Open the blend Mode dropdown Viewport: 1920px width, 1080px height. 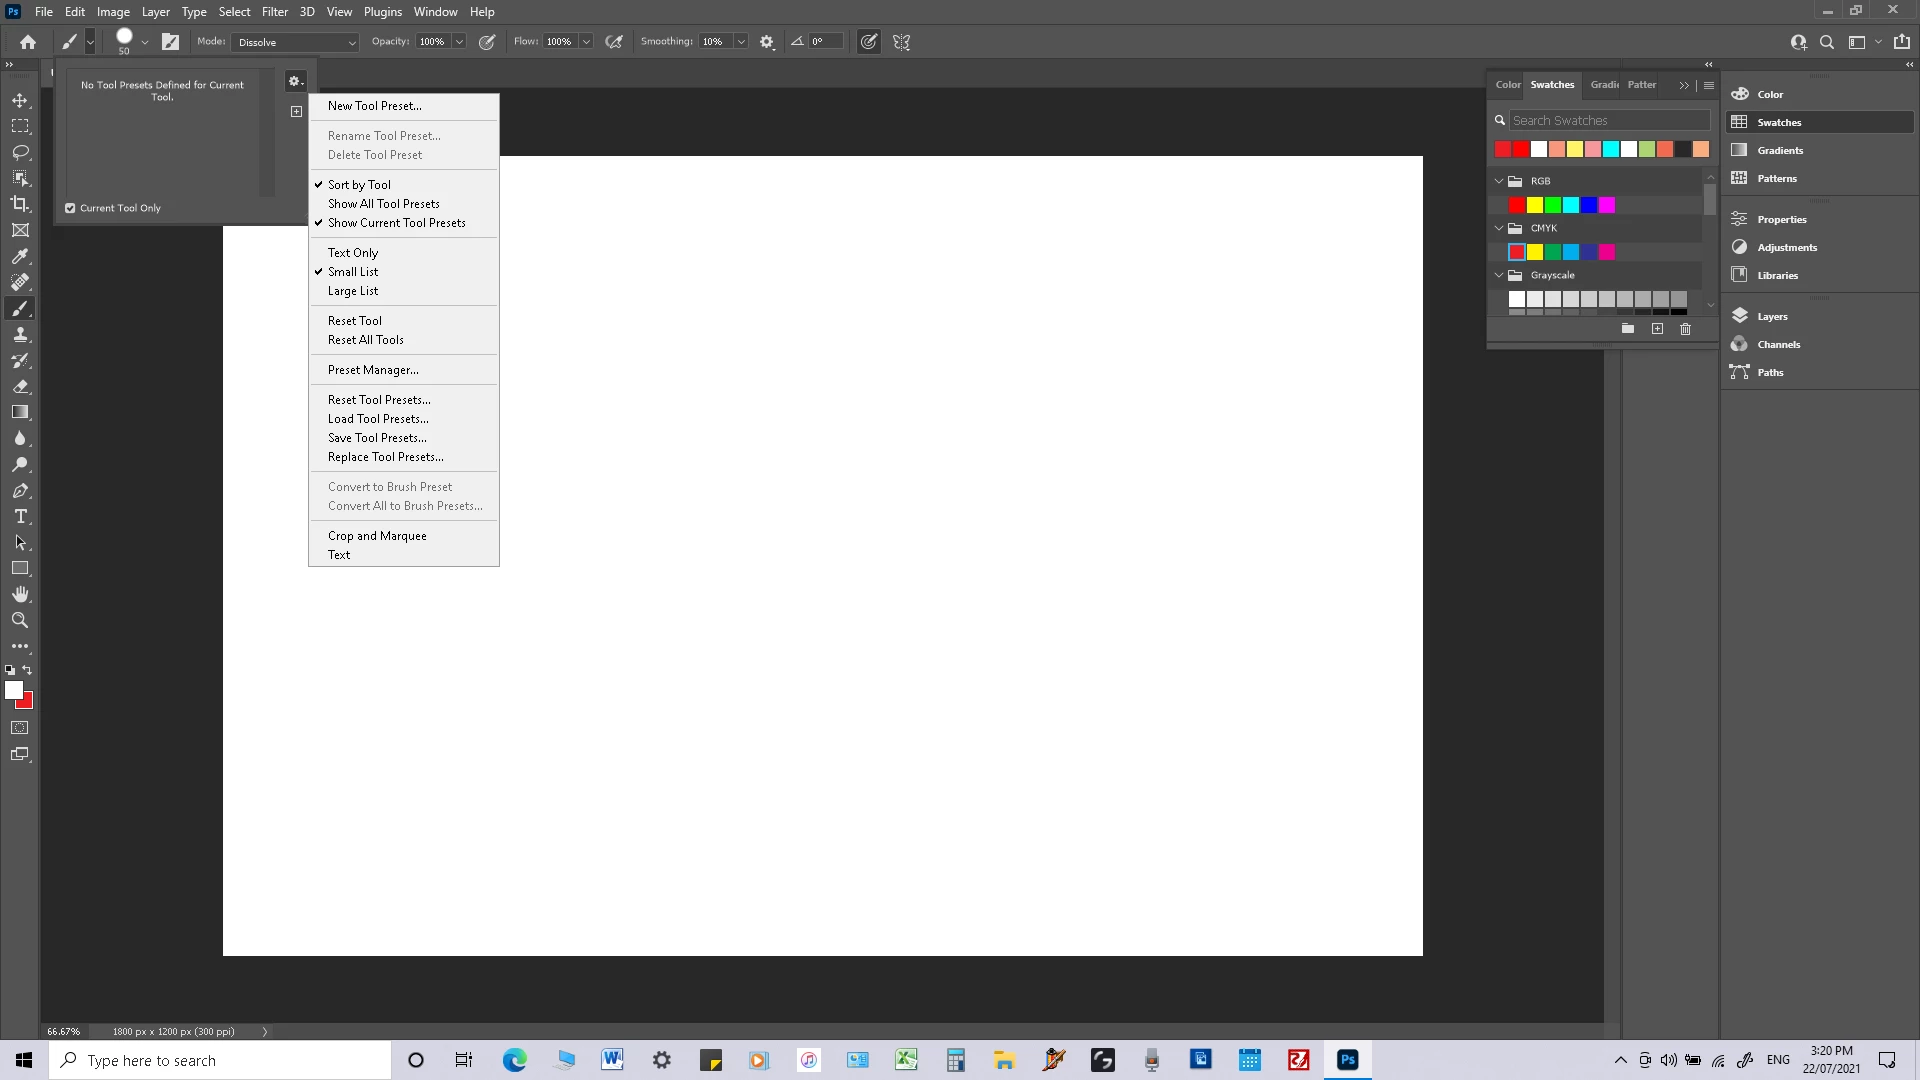tap(296, 42)
